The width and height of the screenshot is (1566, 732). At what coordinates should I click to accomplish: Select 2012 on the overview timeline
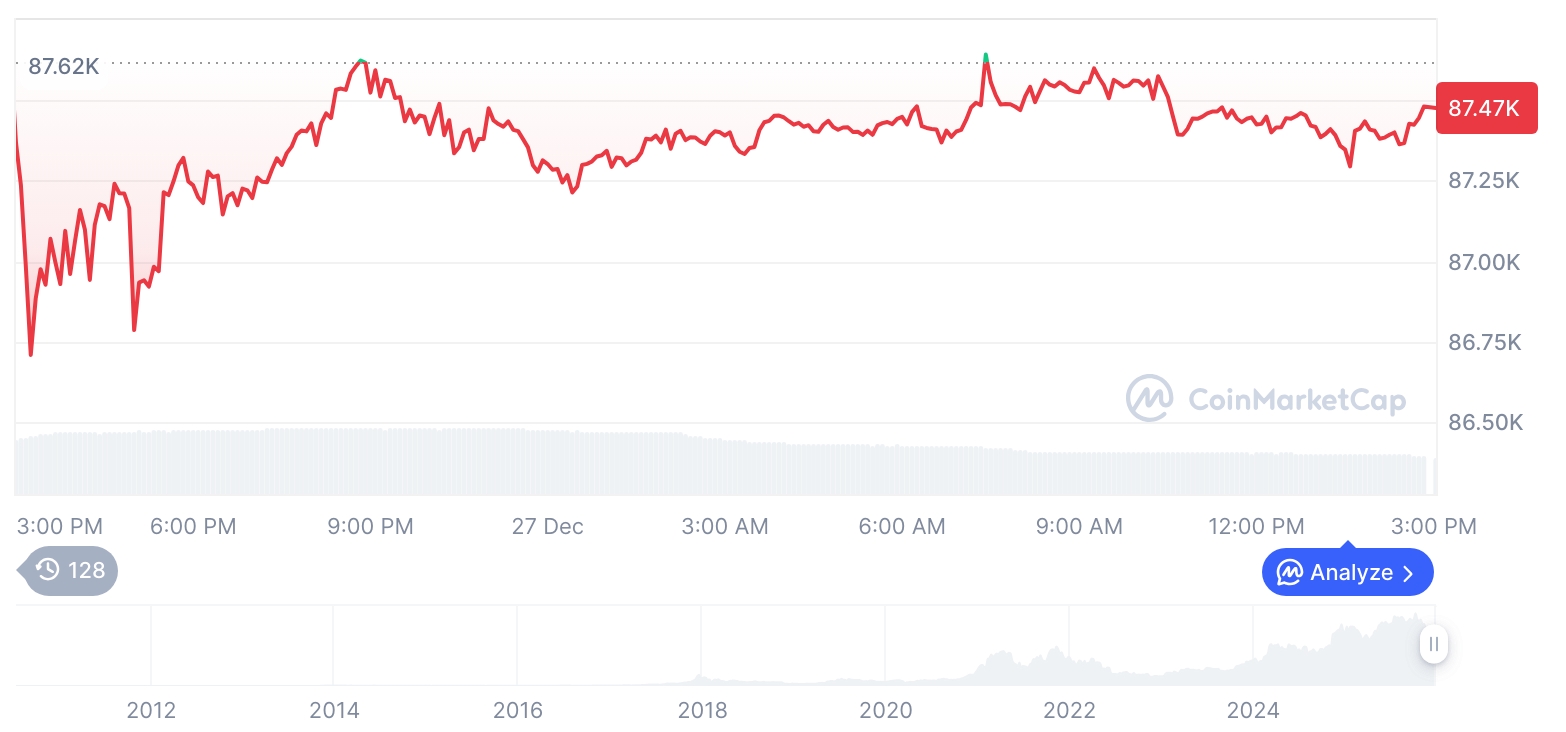click(x=151, y=710)
